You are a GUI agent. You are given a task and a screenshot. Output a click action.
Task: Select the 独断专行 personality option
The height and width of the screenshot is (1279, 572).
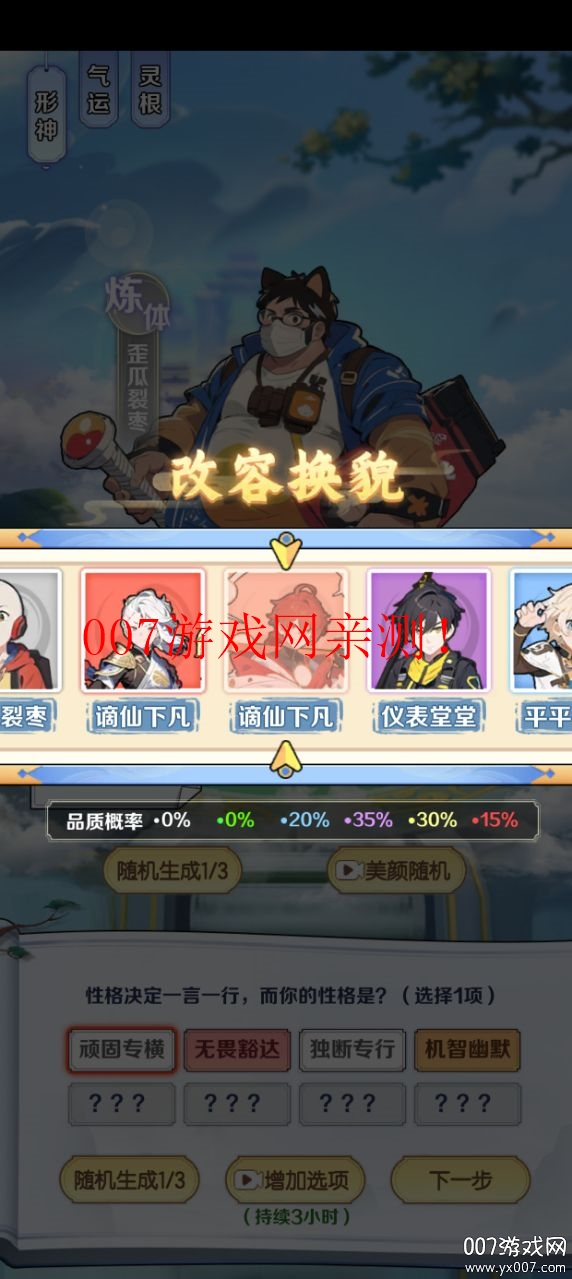coord(352,1050)
